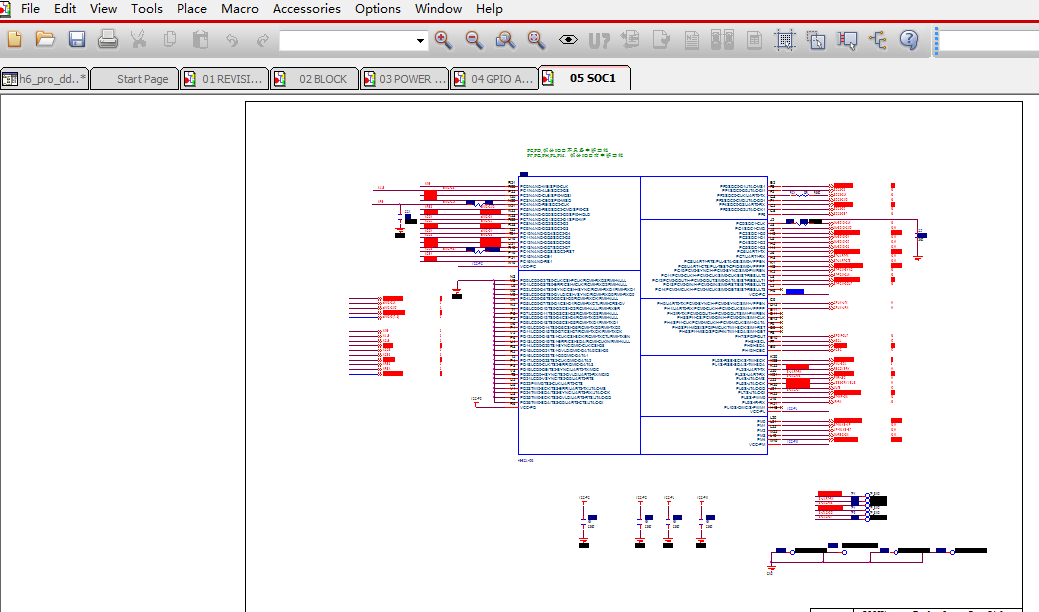This screenshot has width=1039, height=612.
Task: Switch to the 02 BLOCK tab
Action: 315,79
